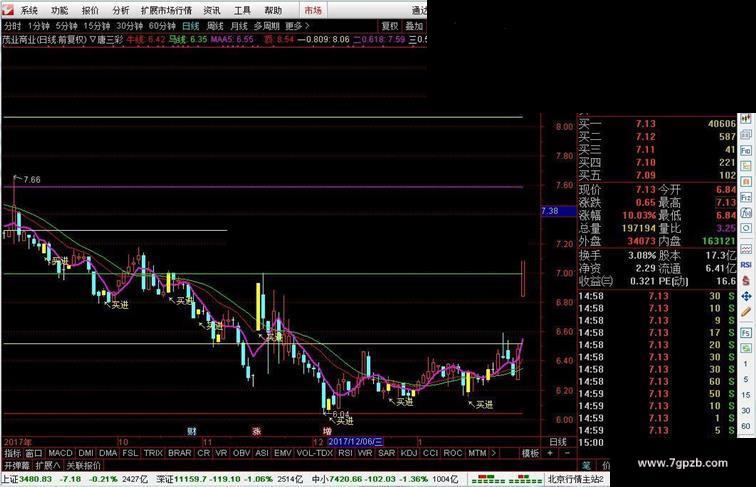Select the RSI indicator tab
This screenshot has width=756, height=487.
[345, 453]
